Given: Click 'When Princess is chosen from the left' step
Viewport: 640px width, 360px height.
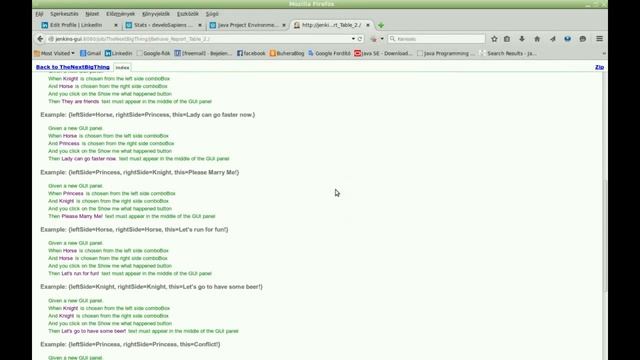Looking at the screenshot, I should [112, 193].
